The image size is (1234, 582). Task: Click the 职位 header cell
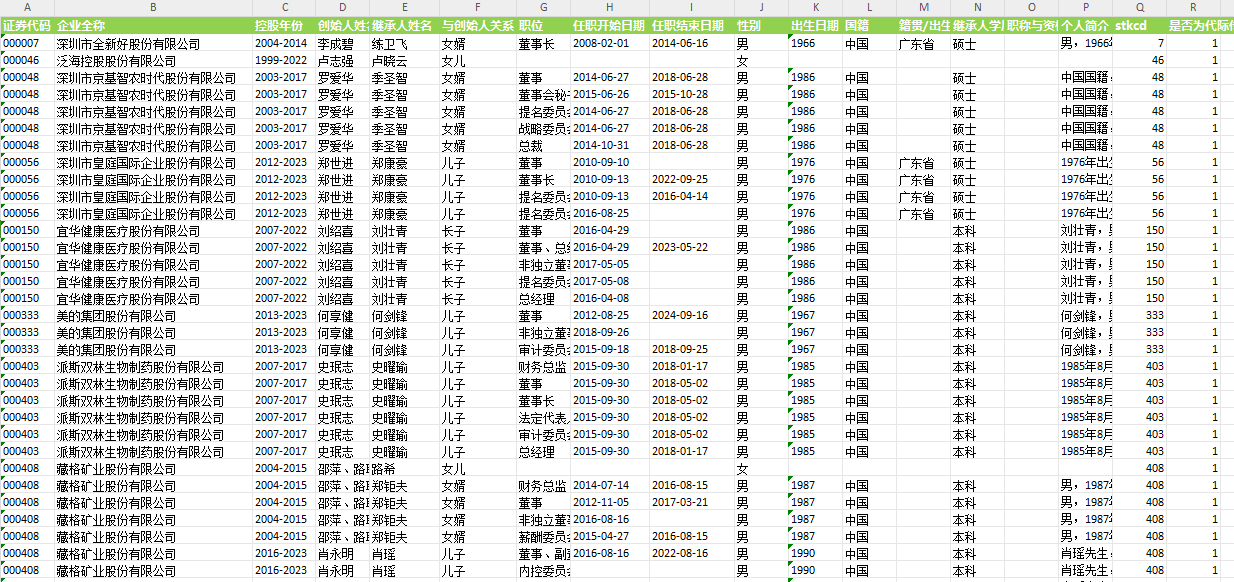click(x=543, y=24)
